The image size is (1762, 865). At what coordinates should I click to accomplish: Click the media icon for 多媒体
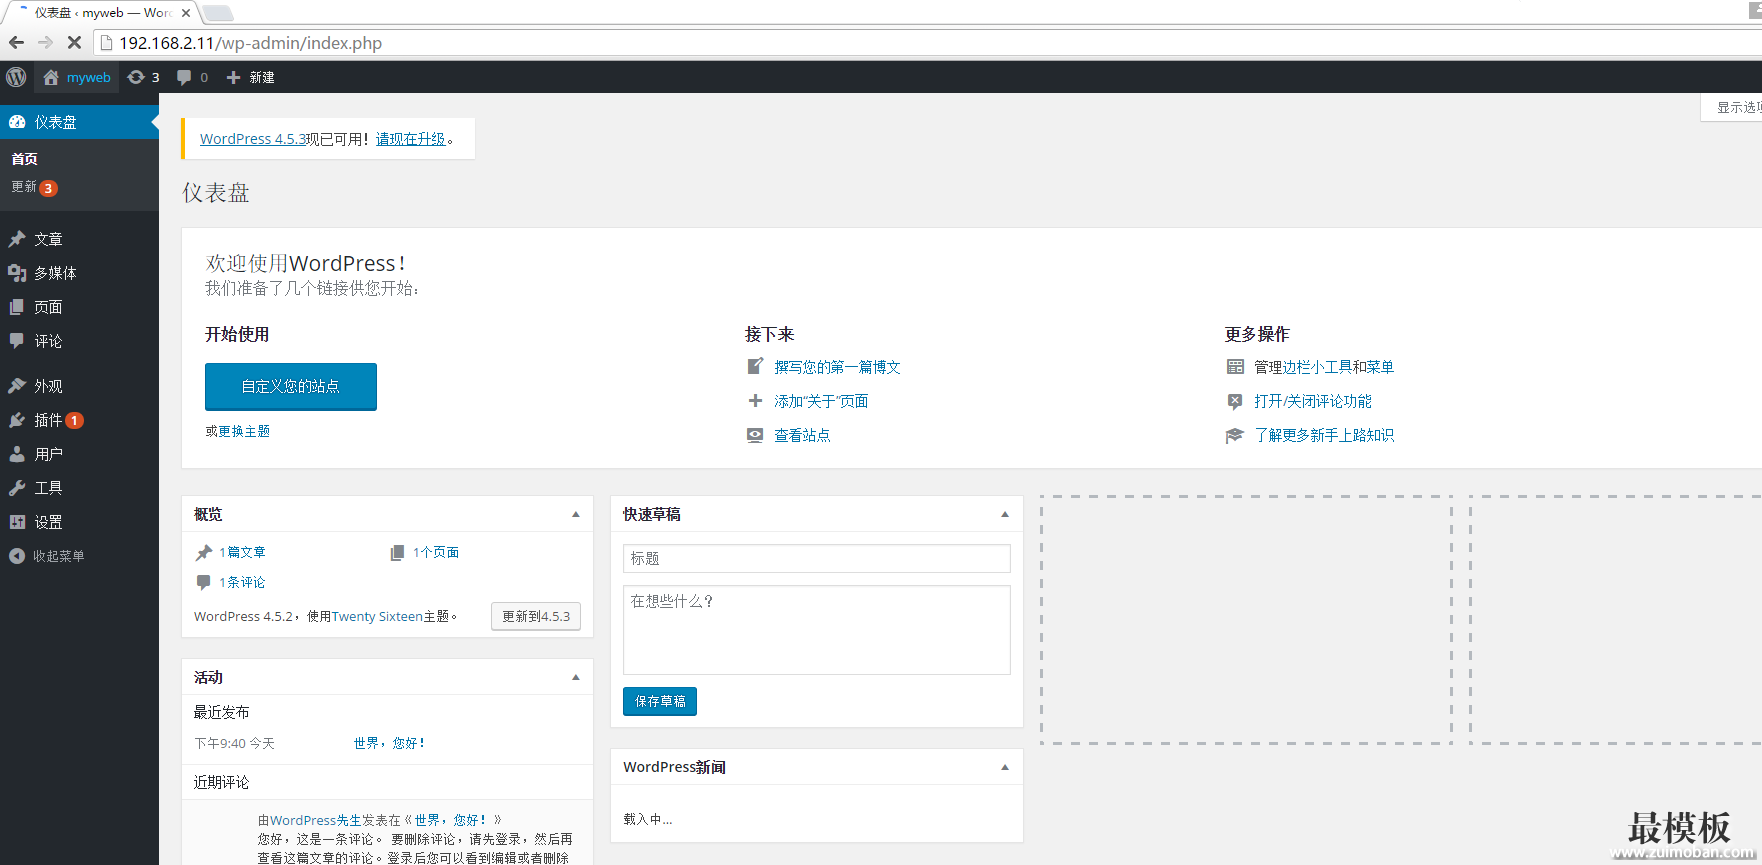(x=17, y=273)
